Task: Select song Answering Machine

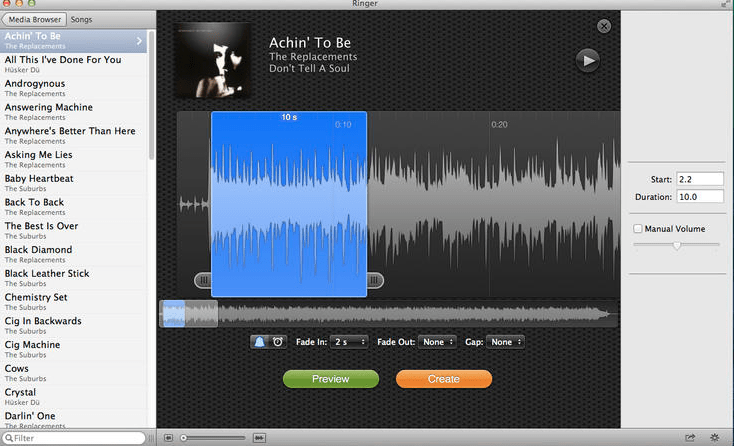Action: point(73,112)
